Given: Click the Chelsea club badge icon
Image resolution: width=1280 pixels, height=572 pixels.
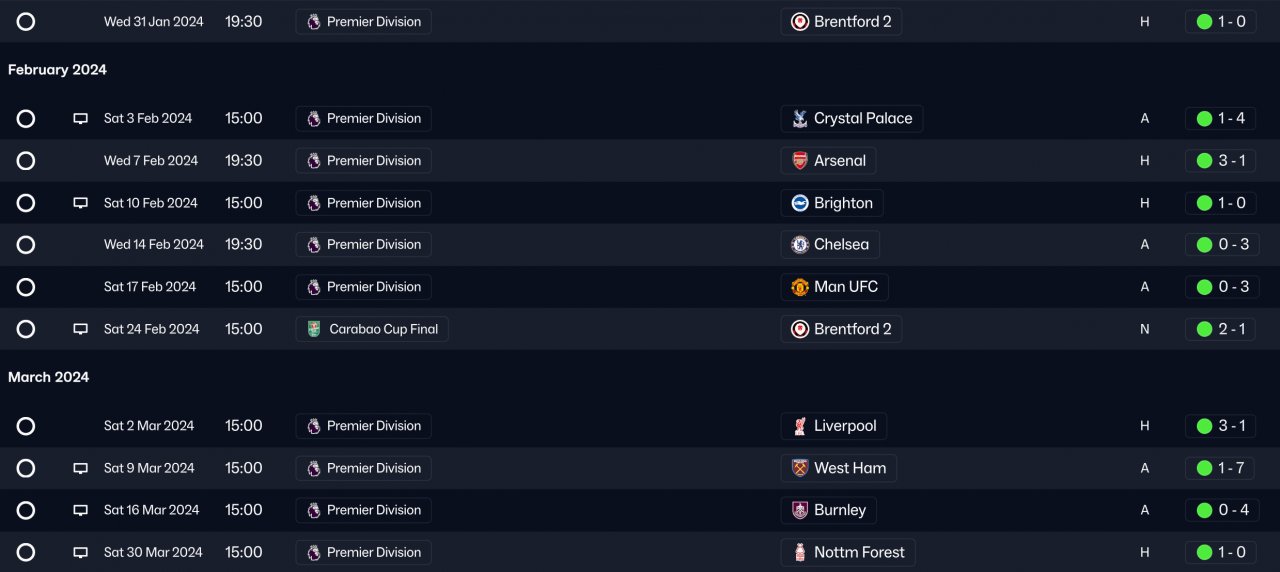Looking at the screenshot, I should pyautogui.click(x=800, y=245).
